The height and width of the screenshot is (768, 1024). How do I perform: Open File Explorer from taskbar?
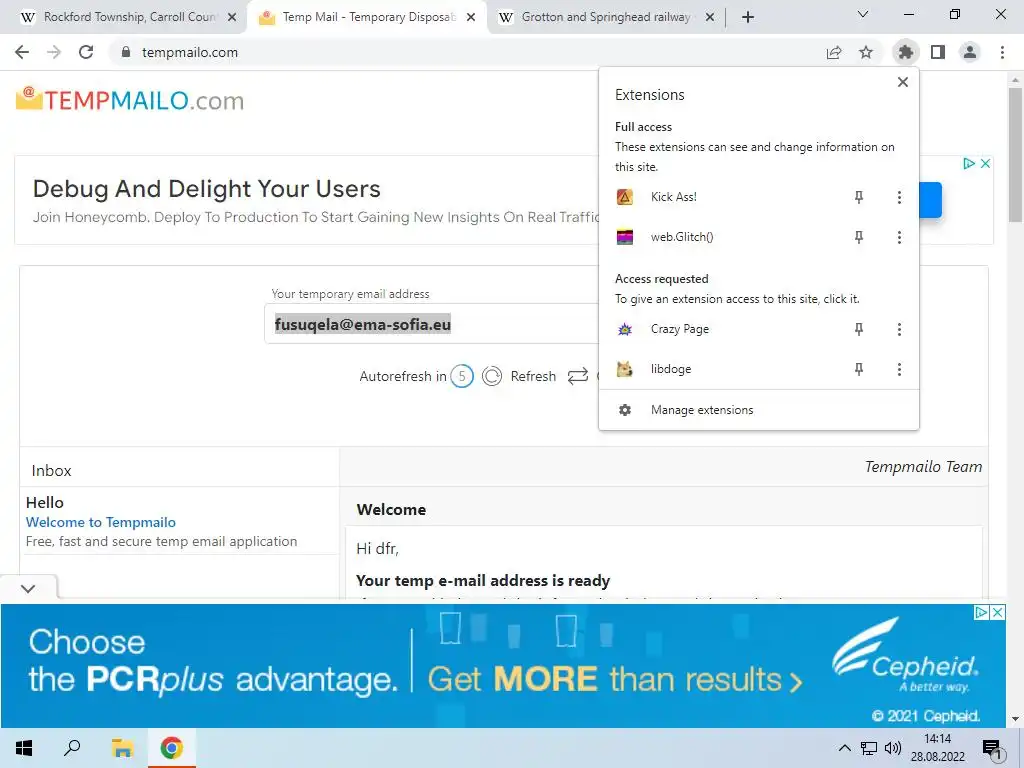point(122,748)
